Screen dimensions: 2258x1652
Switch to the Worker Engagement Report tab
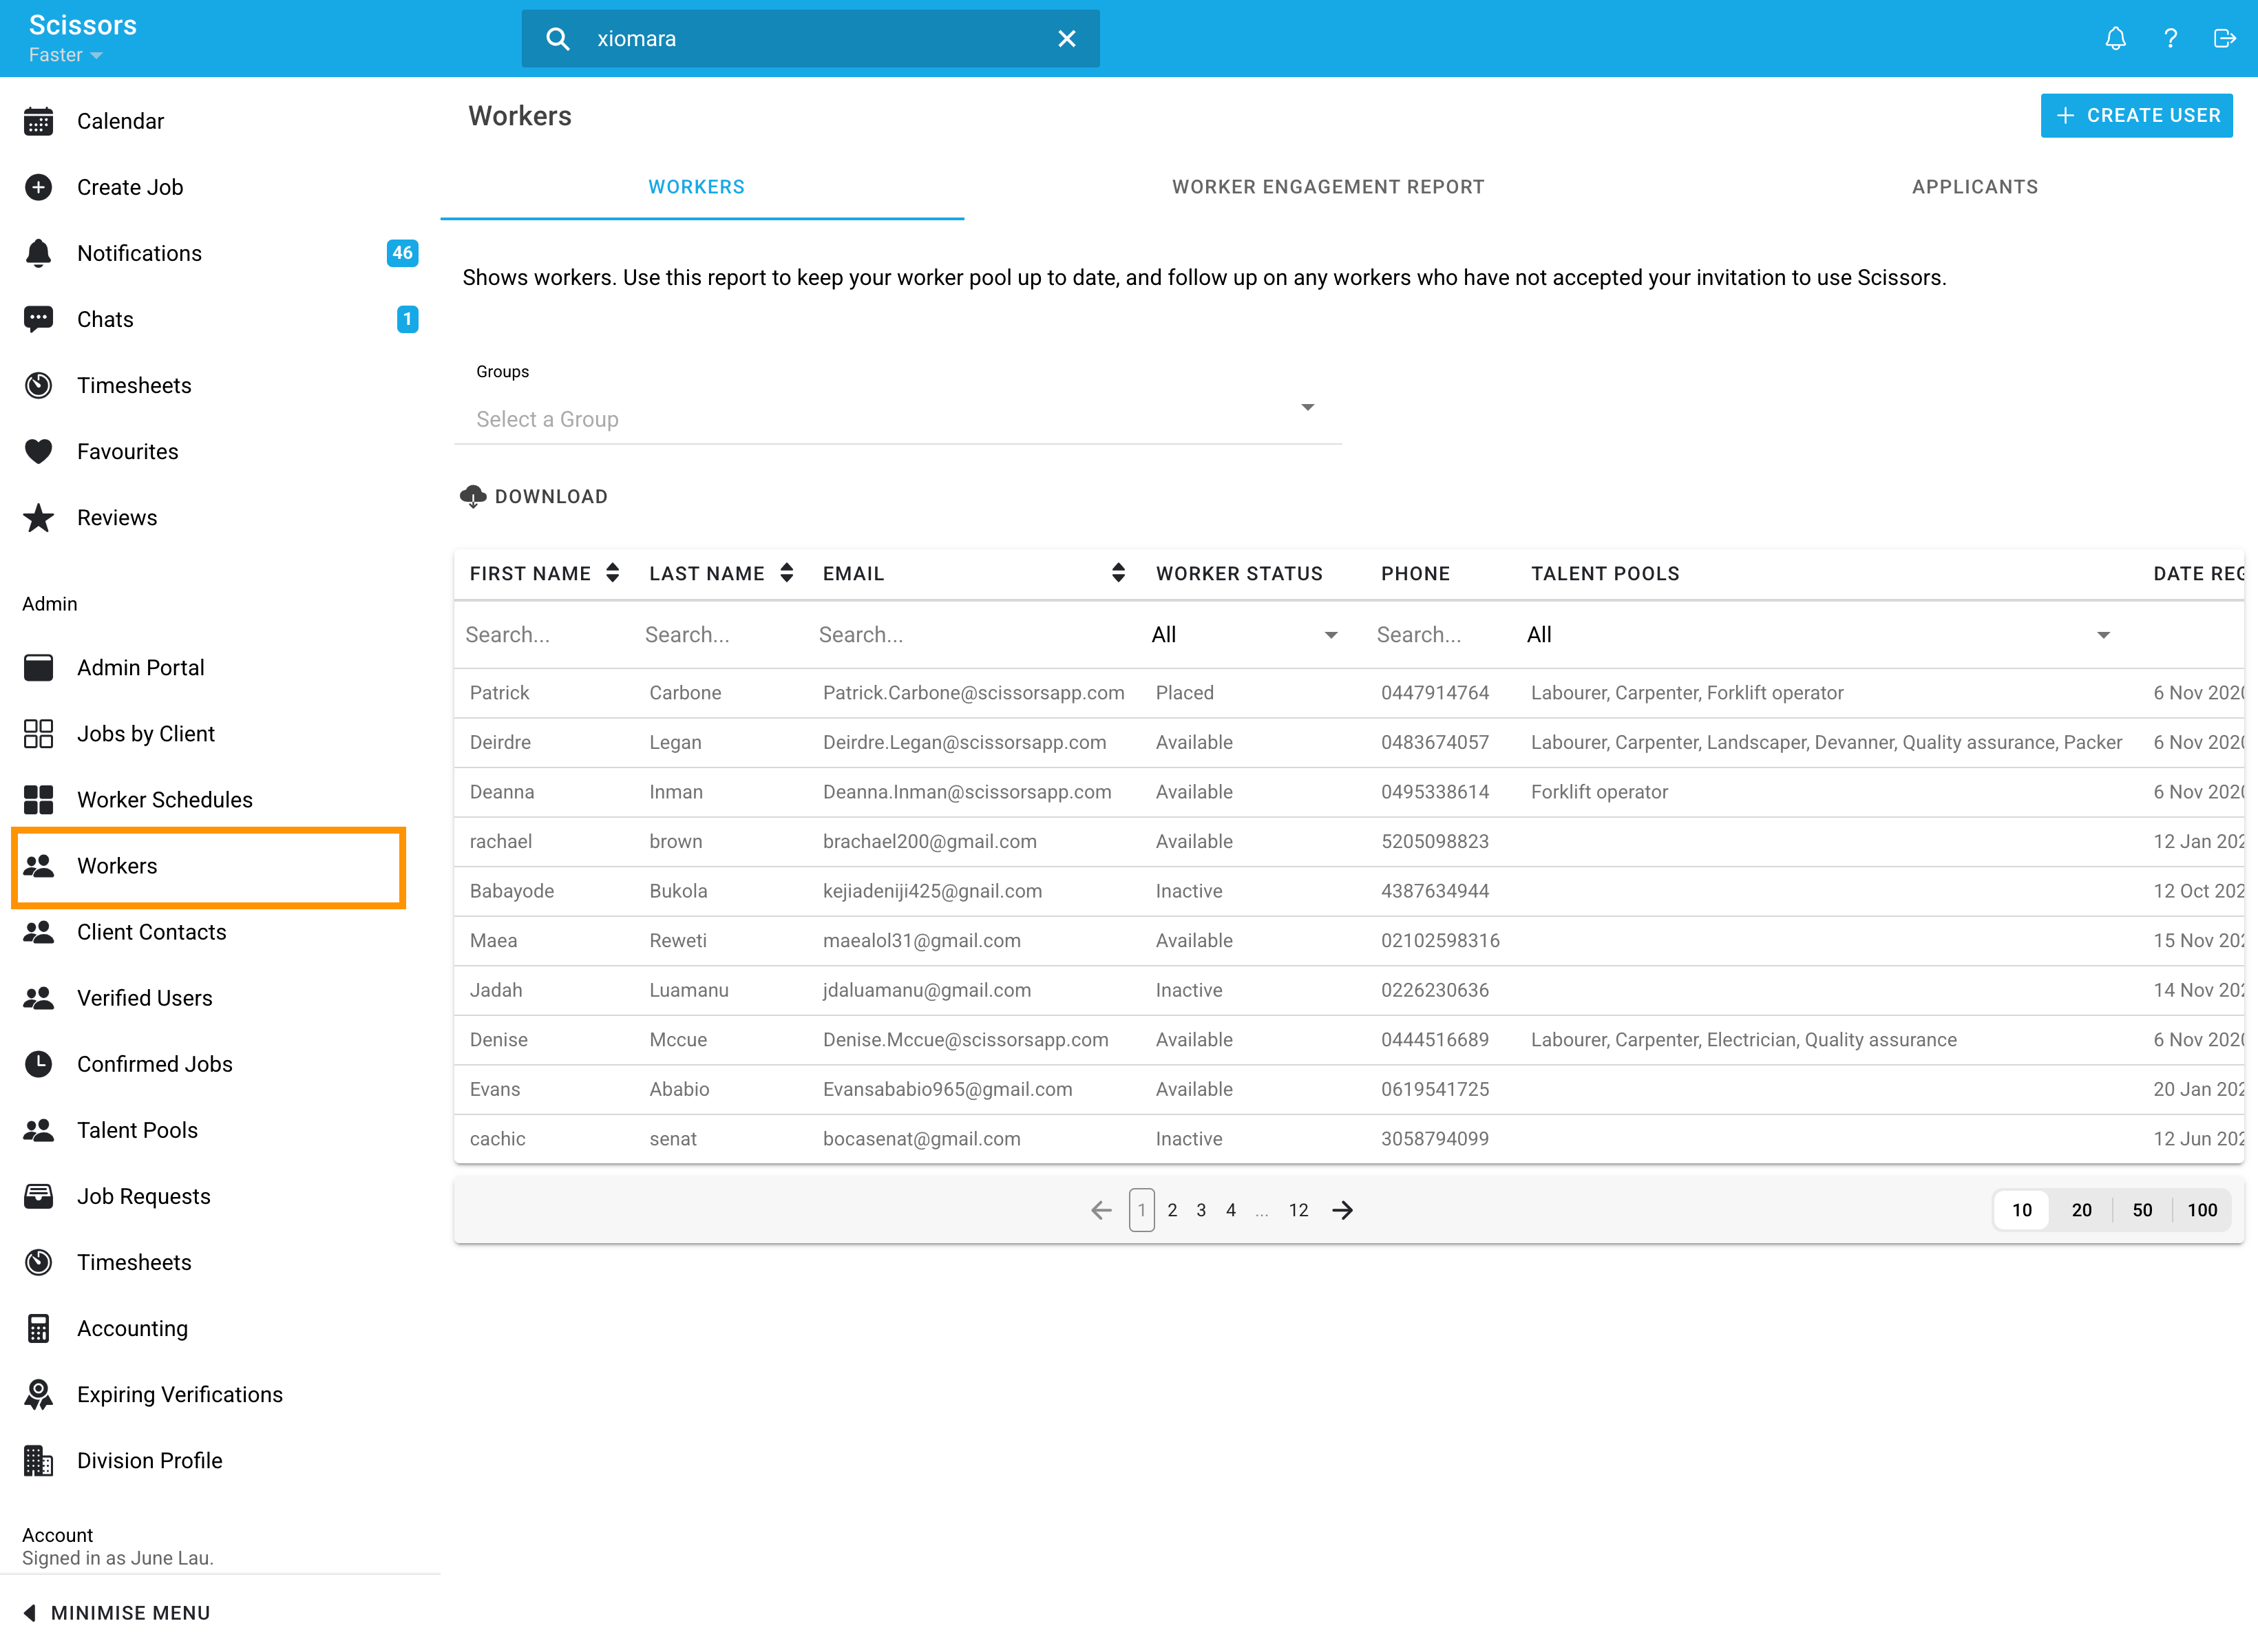point(1328,187)
